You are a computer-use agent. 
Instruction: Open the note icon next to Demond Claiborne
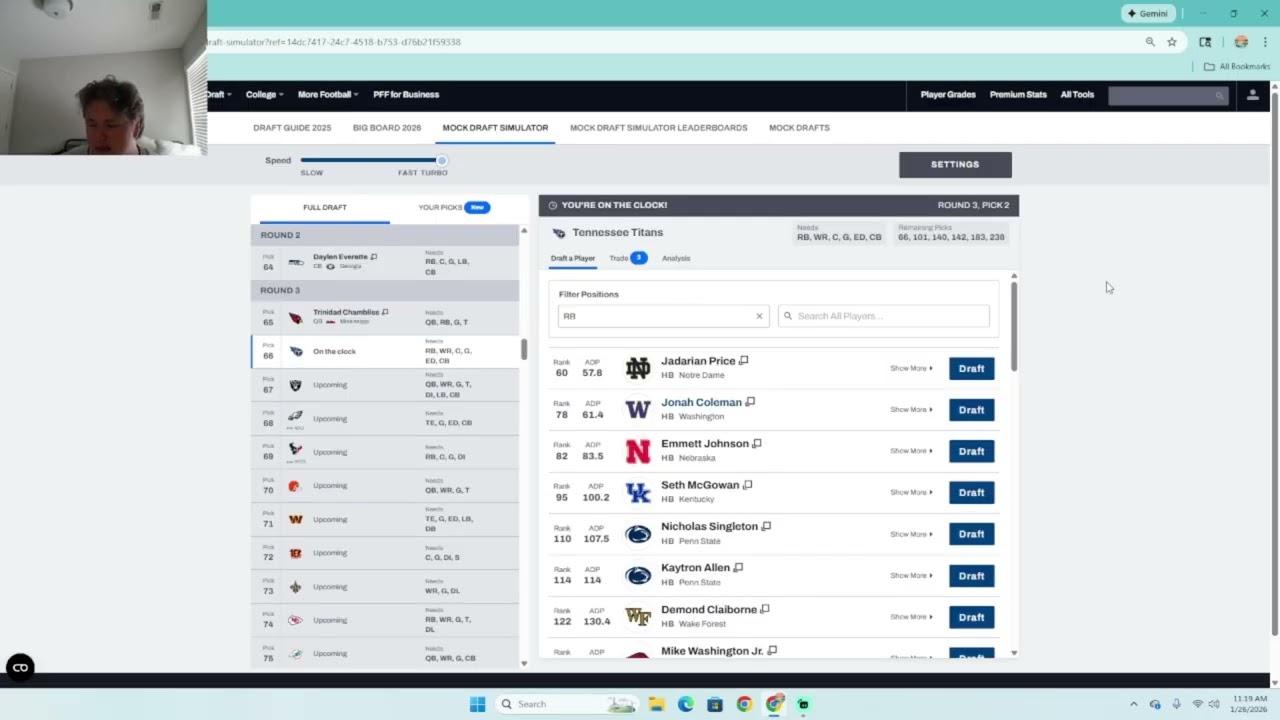coord(765,609)
